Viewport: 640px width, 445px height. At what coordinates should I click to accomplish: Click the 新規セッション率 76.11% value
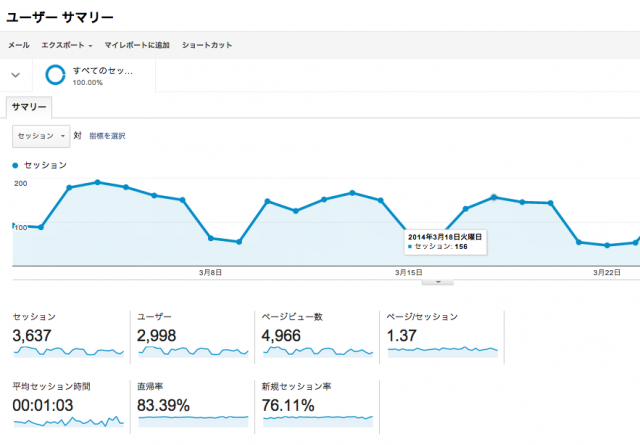288,405
